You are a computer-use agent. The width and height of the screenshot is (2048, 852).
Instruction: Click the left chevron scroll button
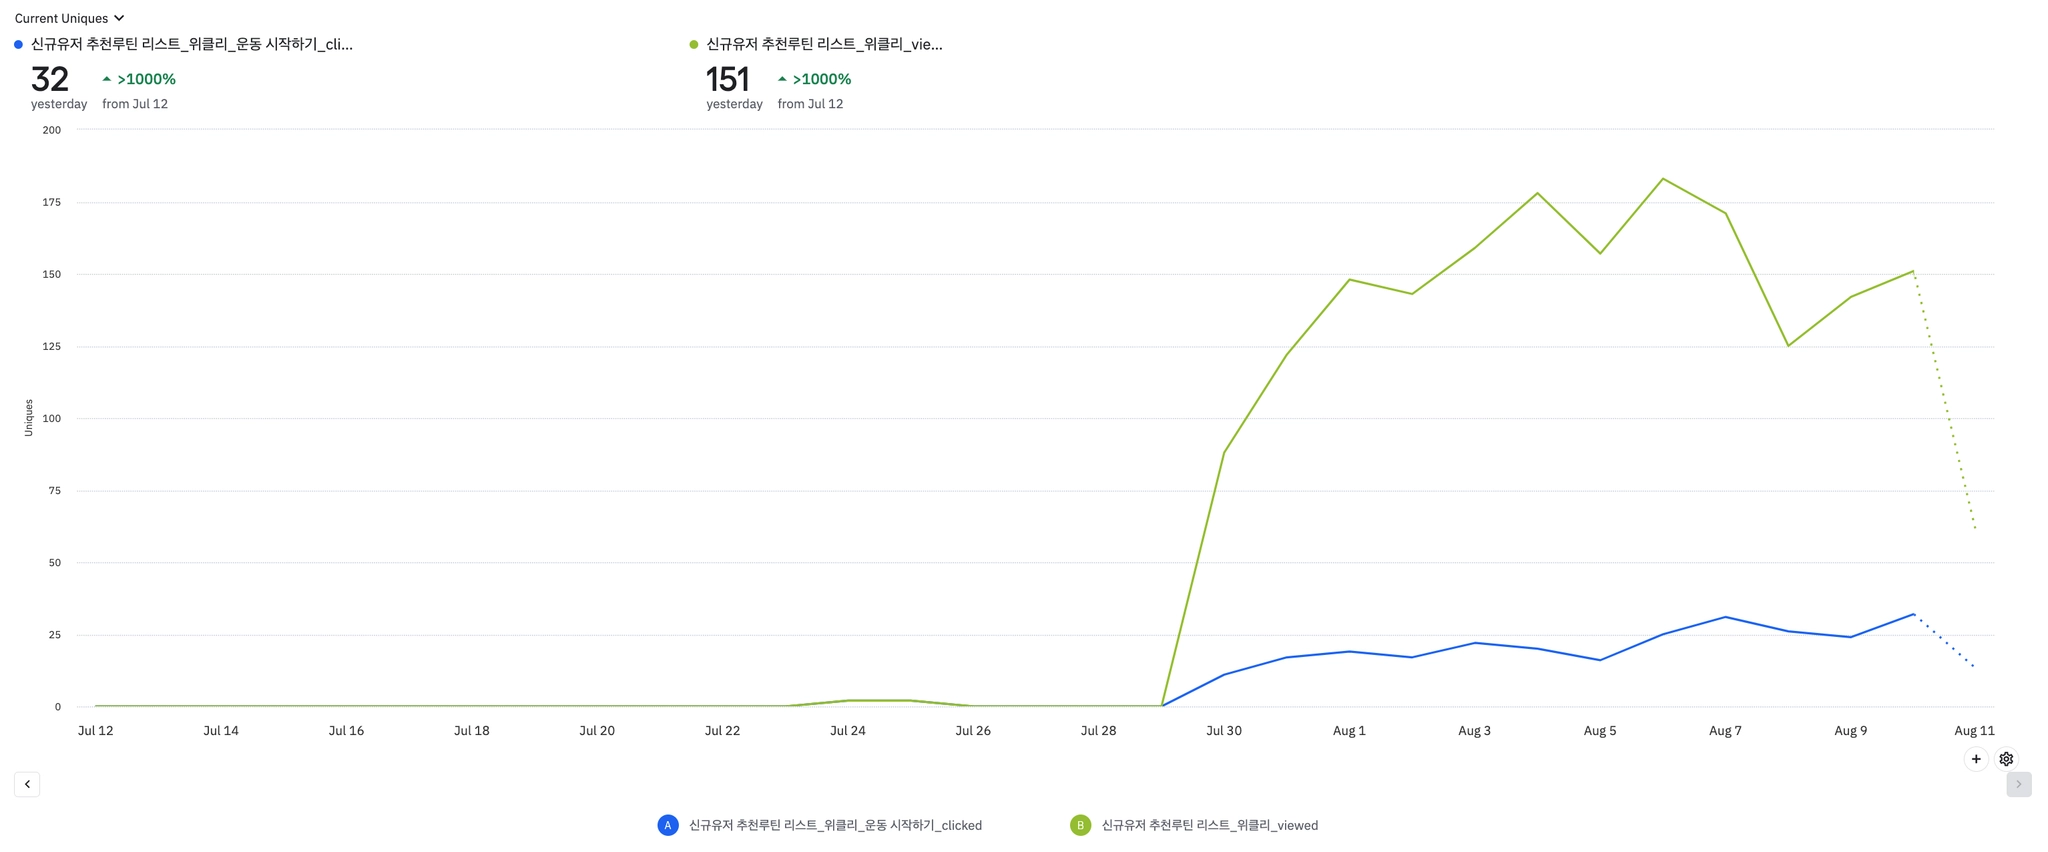pos(27,784)
